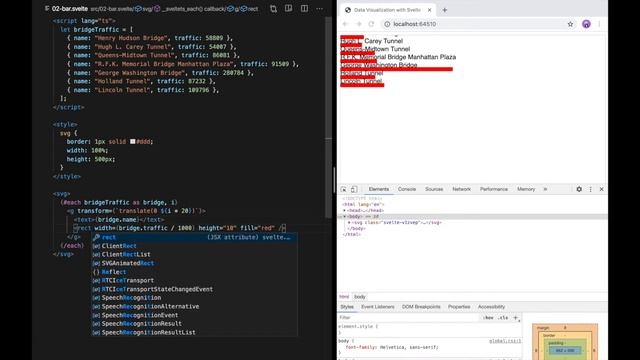Open the Performance tab in DevTools
The width and height of the screenshot is (640, 360).
(493, 189)
